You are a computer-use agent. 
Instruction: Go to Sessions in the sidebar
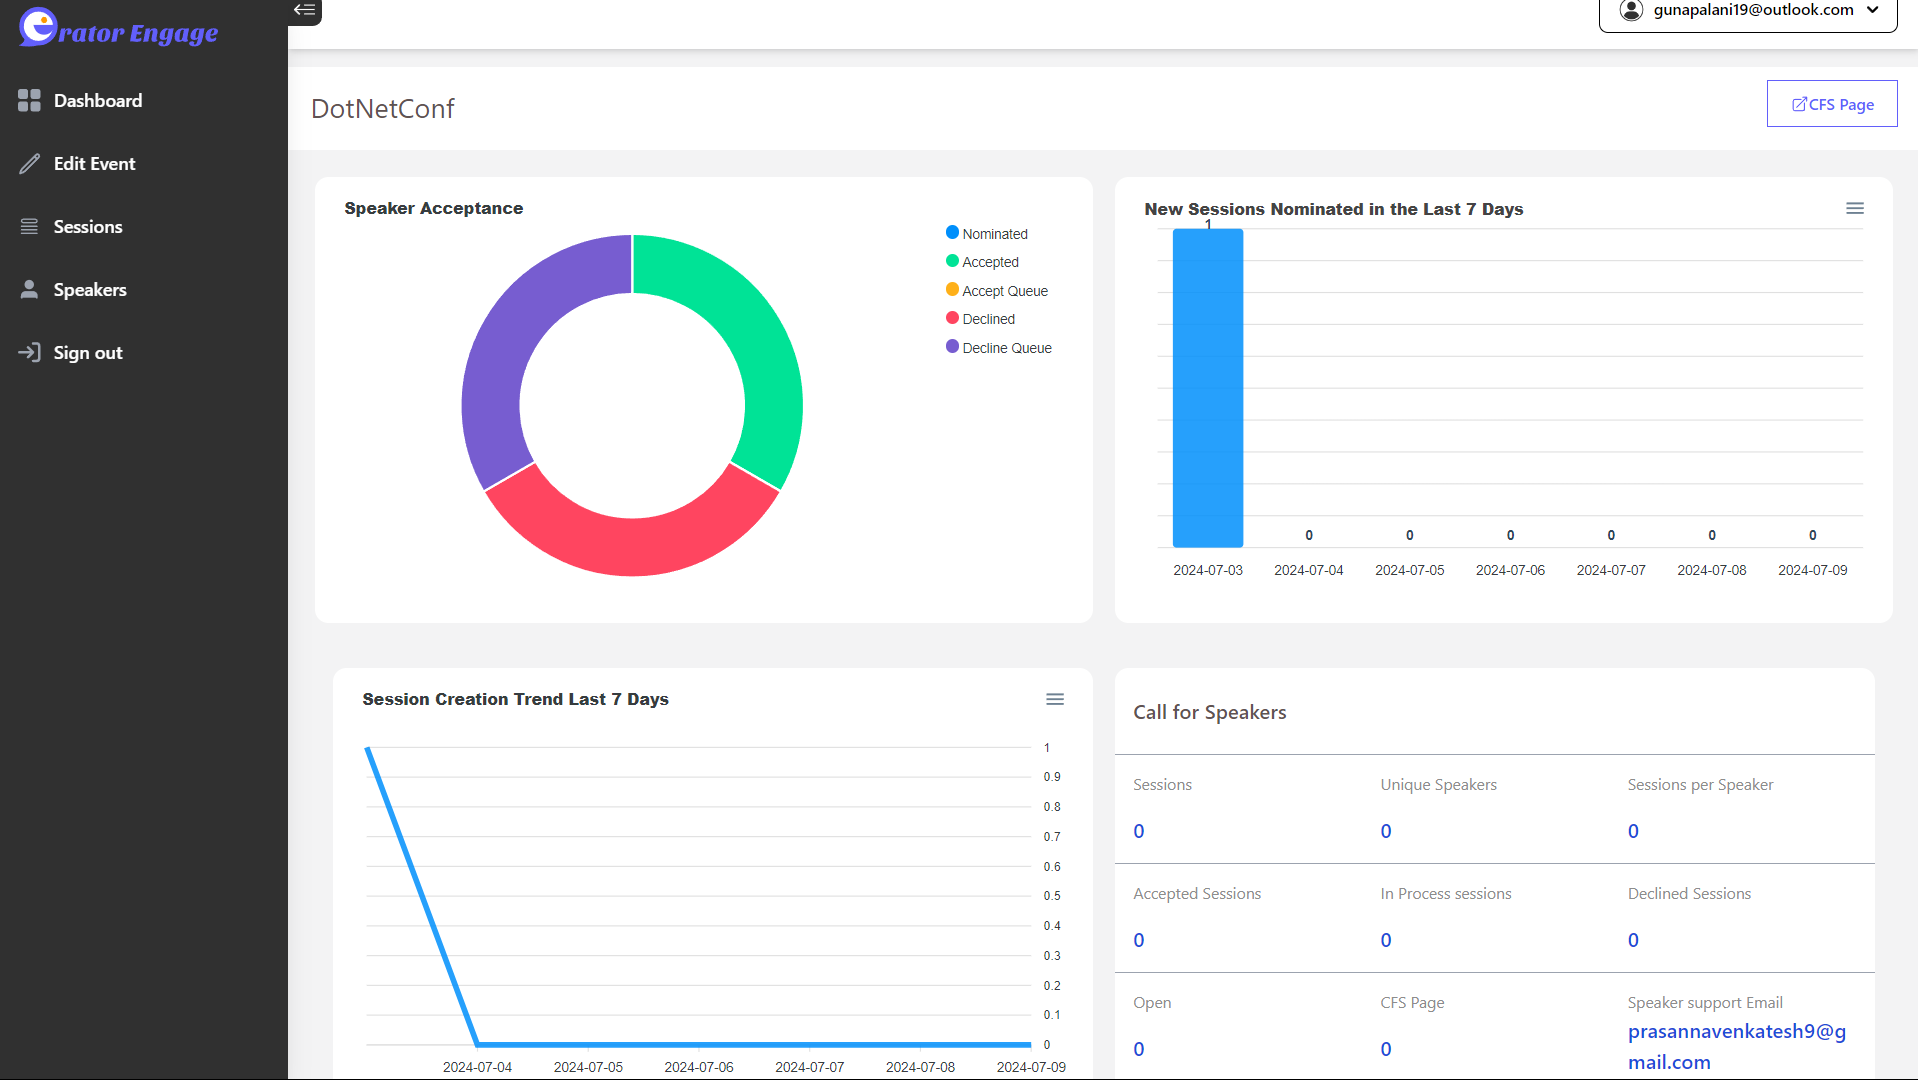(88, 227)
